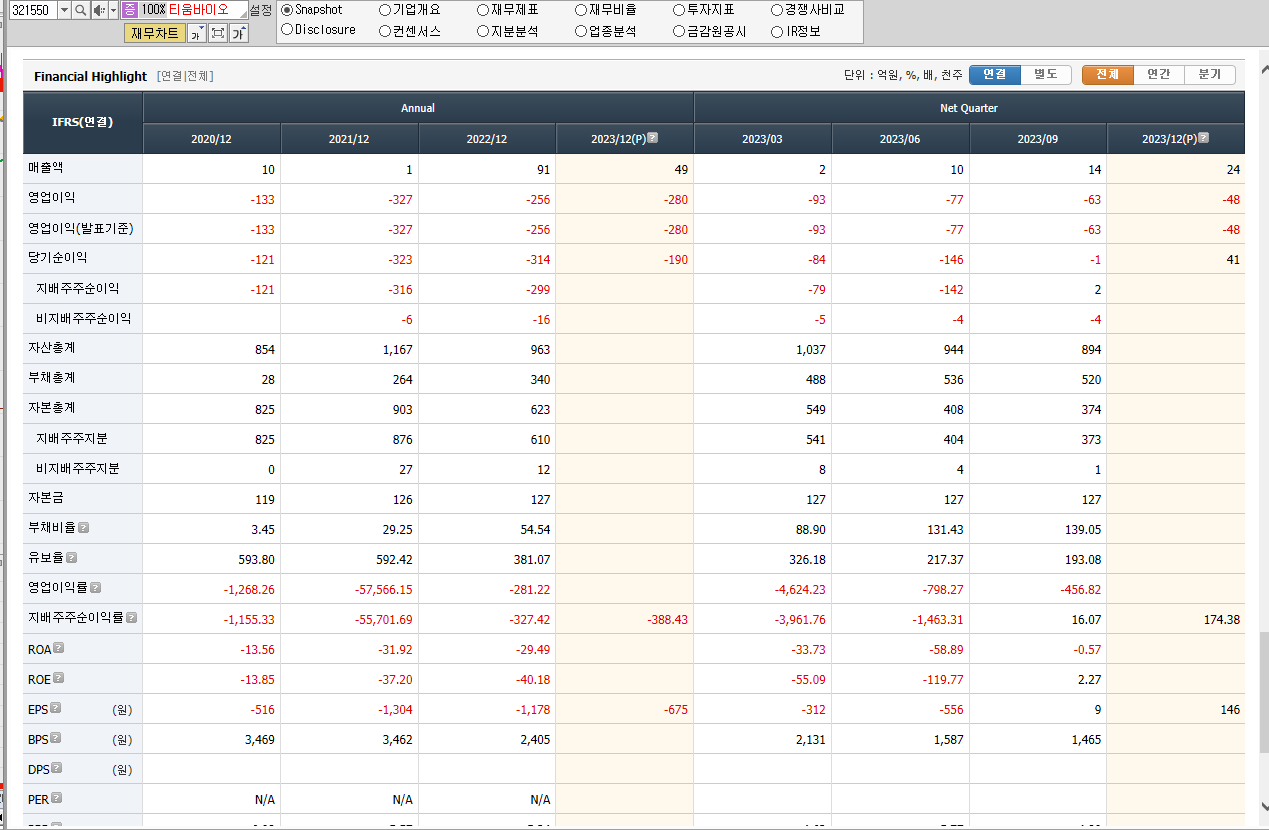Select the 기업개요 radio button
Image resolution: width=1269 pixels, height=830 pixels.
pyautogui.click(x=385, y=10)
